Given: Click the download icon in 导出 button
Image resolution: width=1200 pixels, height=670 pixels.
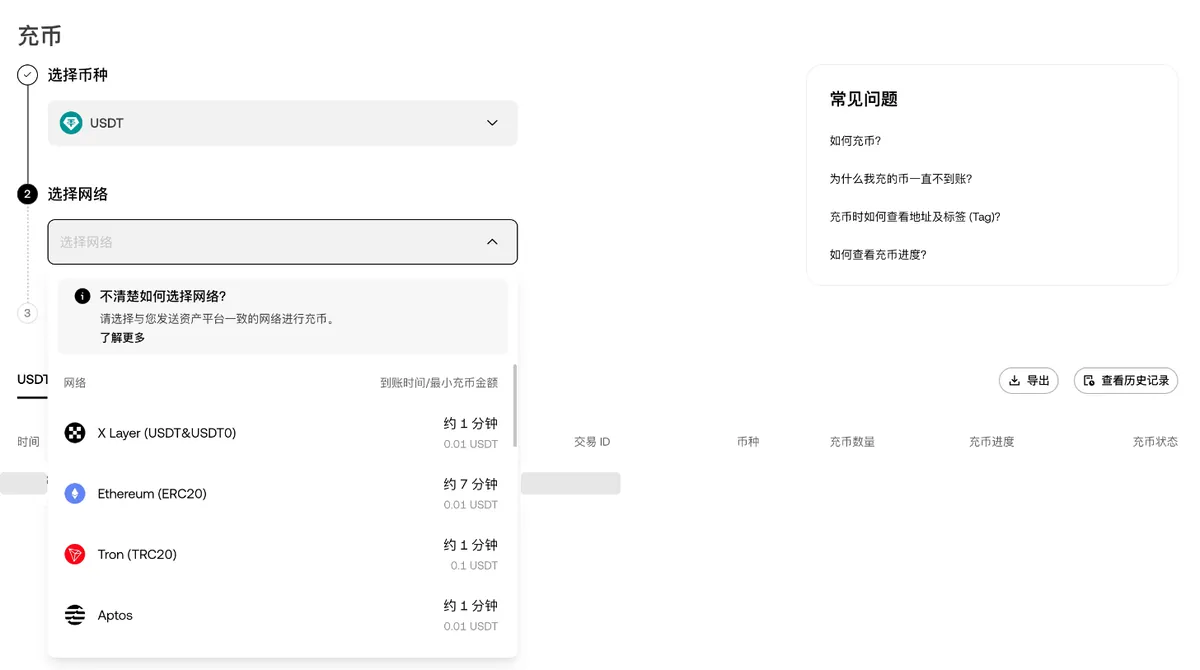Looking at the screenshot, I should point(1014,381).
